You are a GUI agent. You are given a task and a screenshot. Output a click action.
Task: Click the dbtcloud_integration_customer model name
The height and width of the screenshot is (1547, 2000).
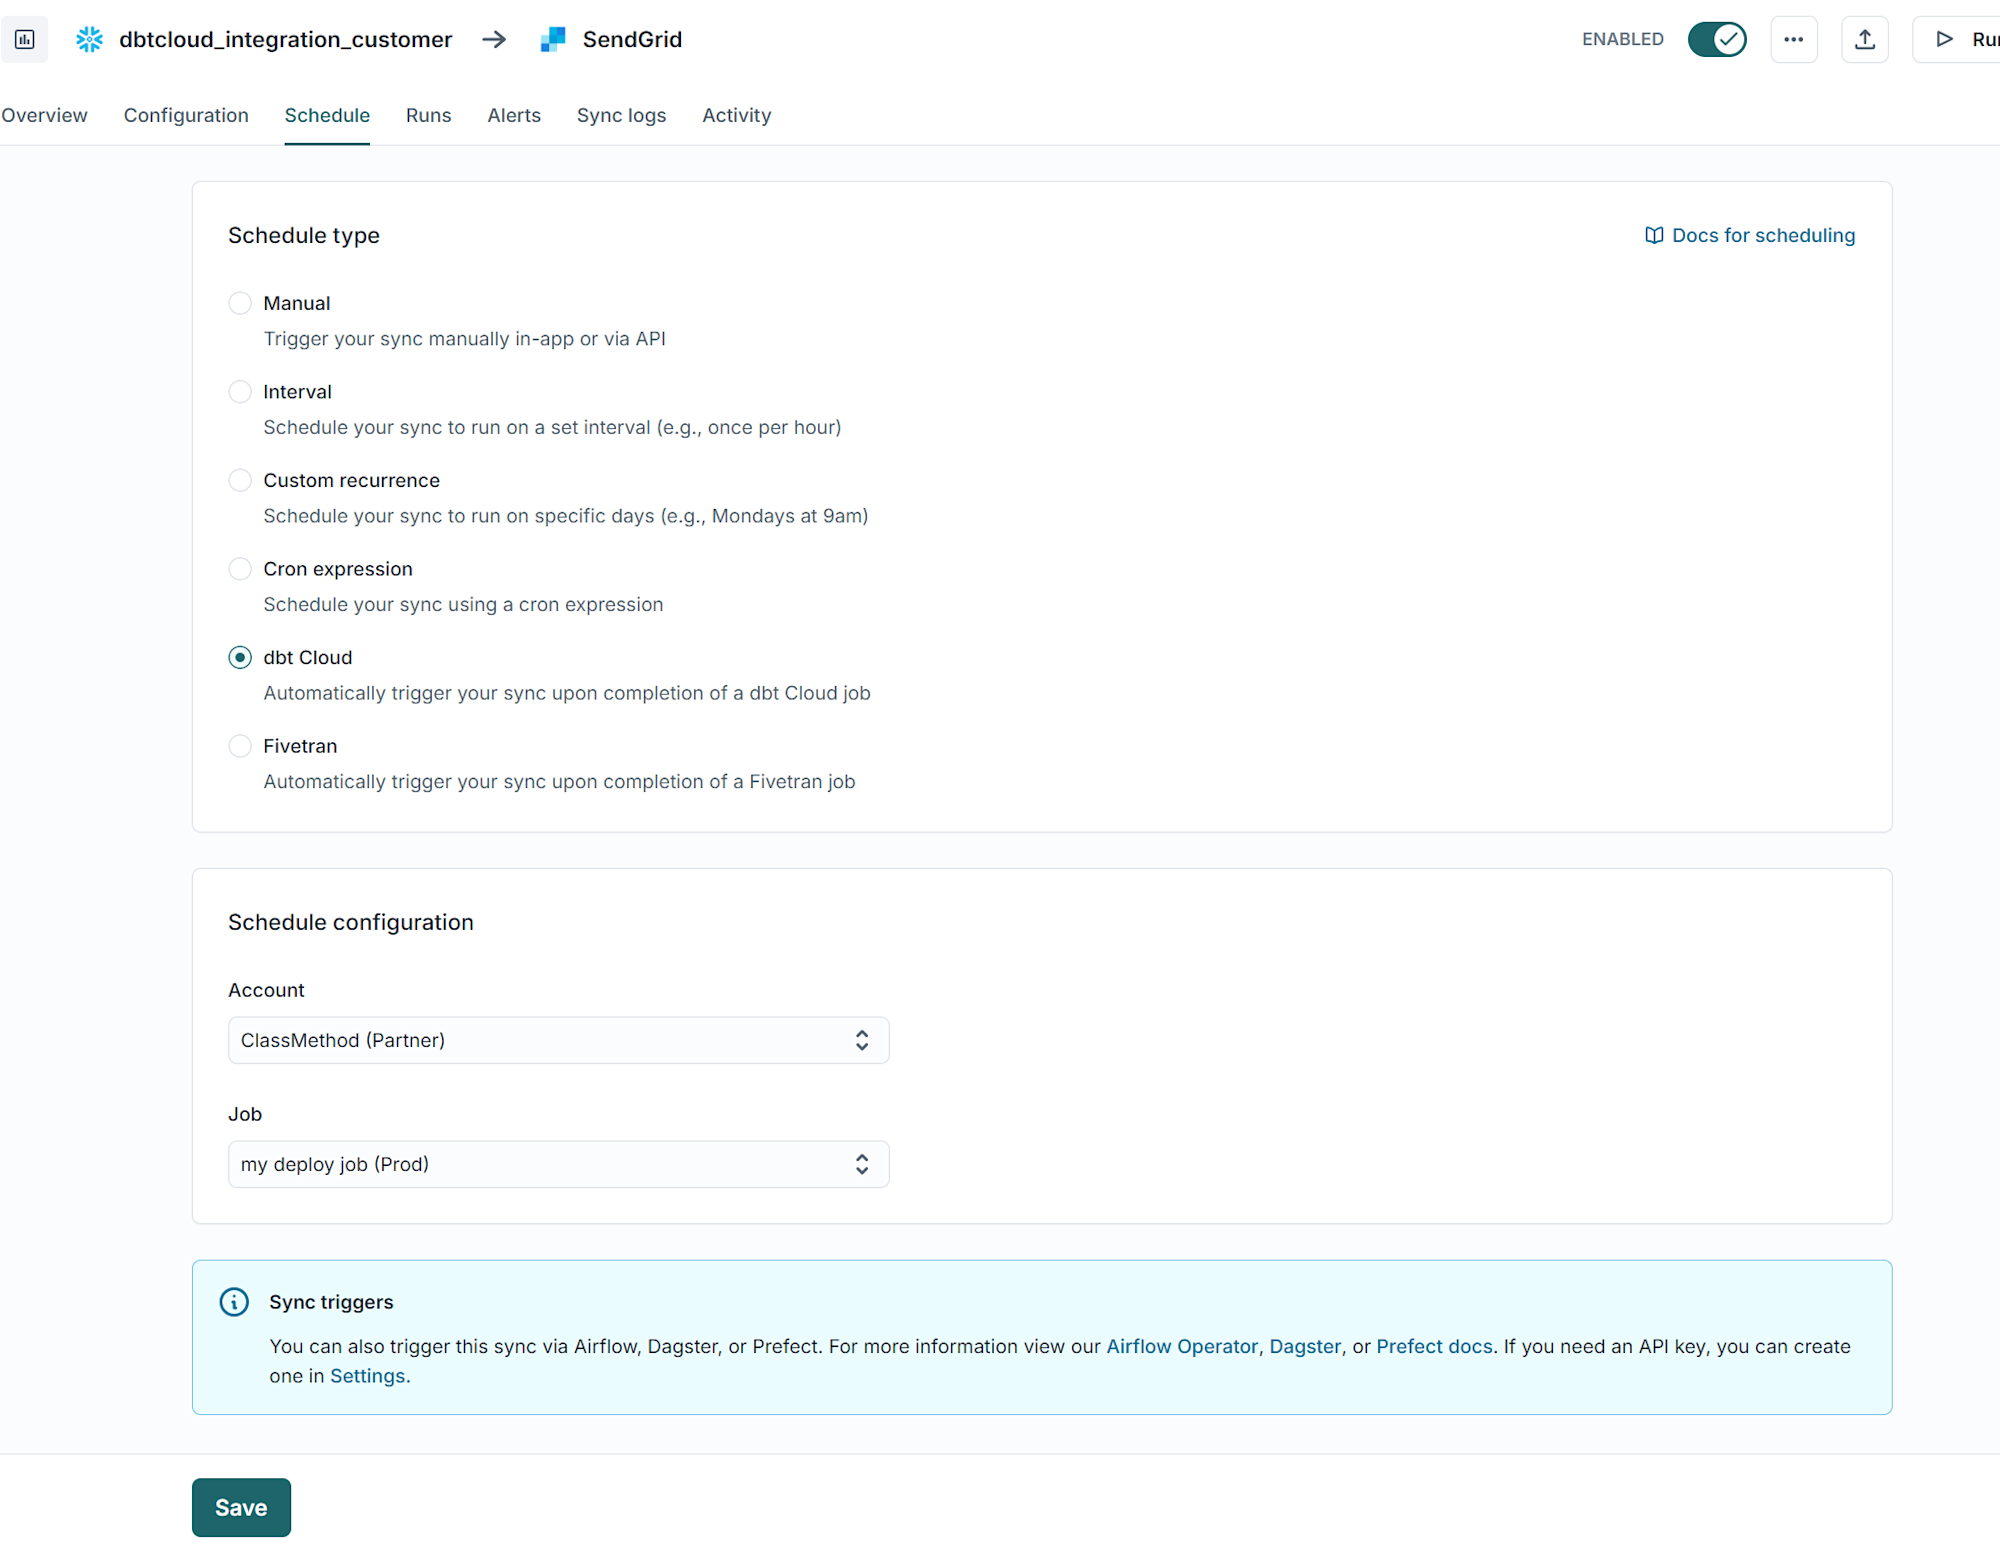click(285, 39)
